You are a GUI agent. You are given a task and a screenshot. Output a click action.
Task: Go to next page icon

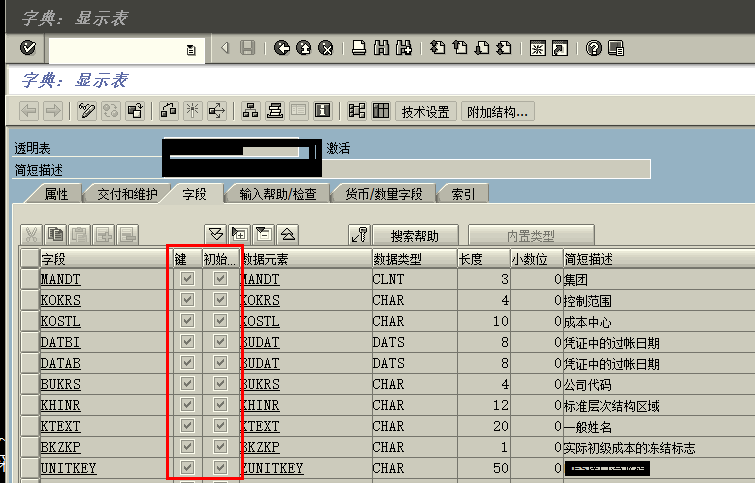pyautogui.click(x=482, y=48)
